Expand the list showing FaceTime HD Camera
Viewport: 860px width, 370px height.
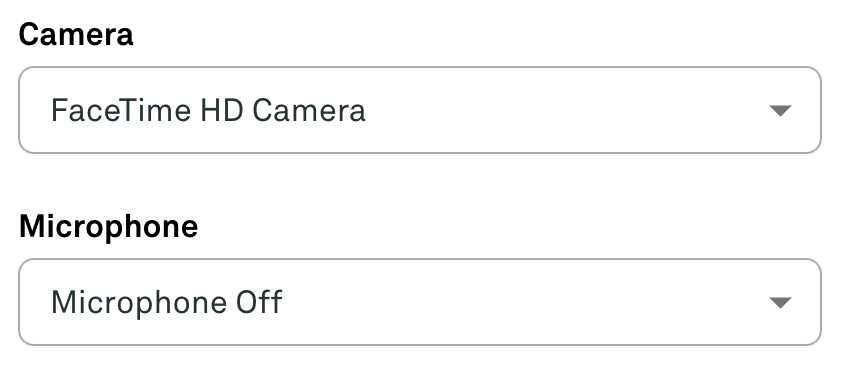(x=420, y=110)
